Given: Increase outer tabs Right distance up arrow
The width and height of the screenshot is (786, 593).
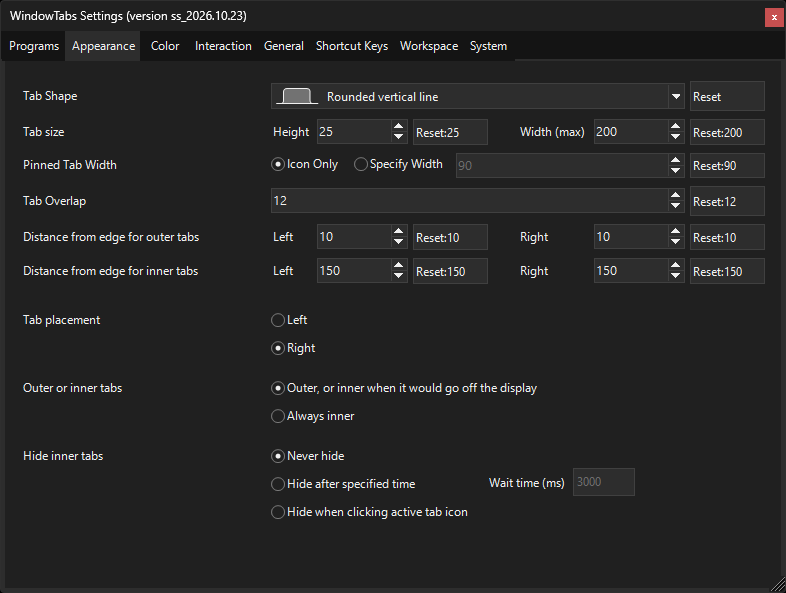Looking at the screenshot, I should click(x=676, y=231).
